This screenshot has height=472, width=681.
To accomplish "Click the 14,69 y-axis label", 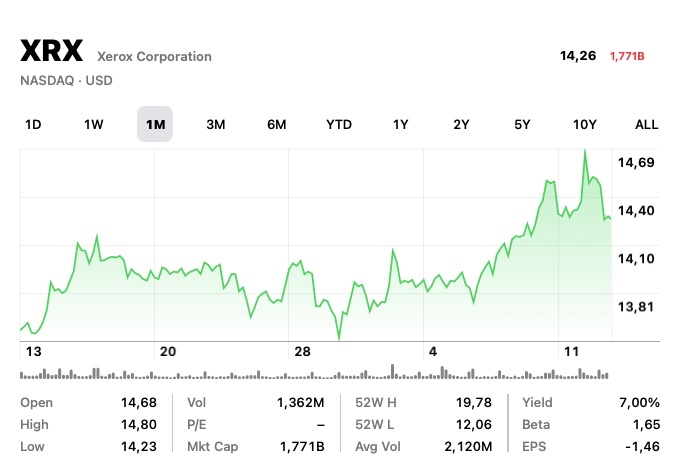I will (x=636, y=162).
